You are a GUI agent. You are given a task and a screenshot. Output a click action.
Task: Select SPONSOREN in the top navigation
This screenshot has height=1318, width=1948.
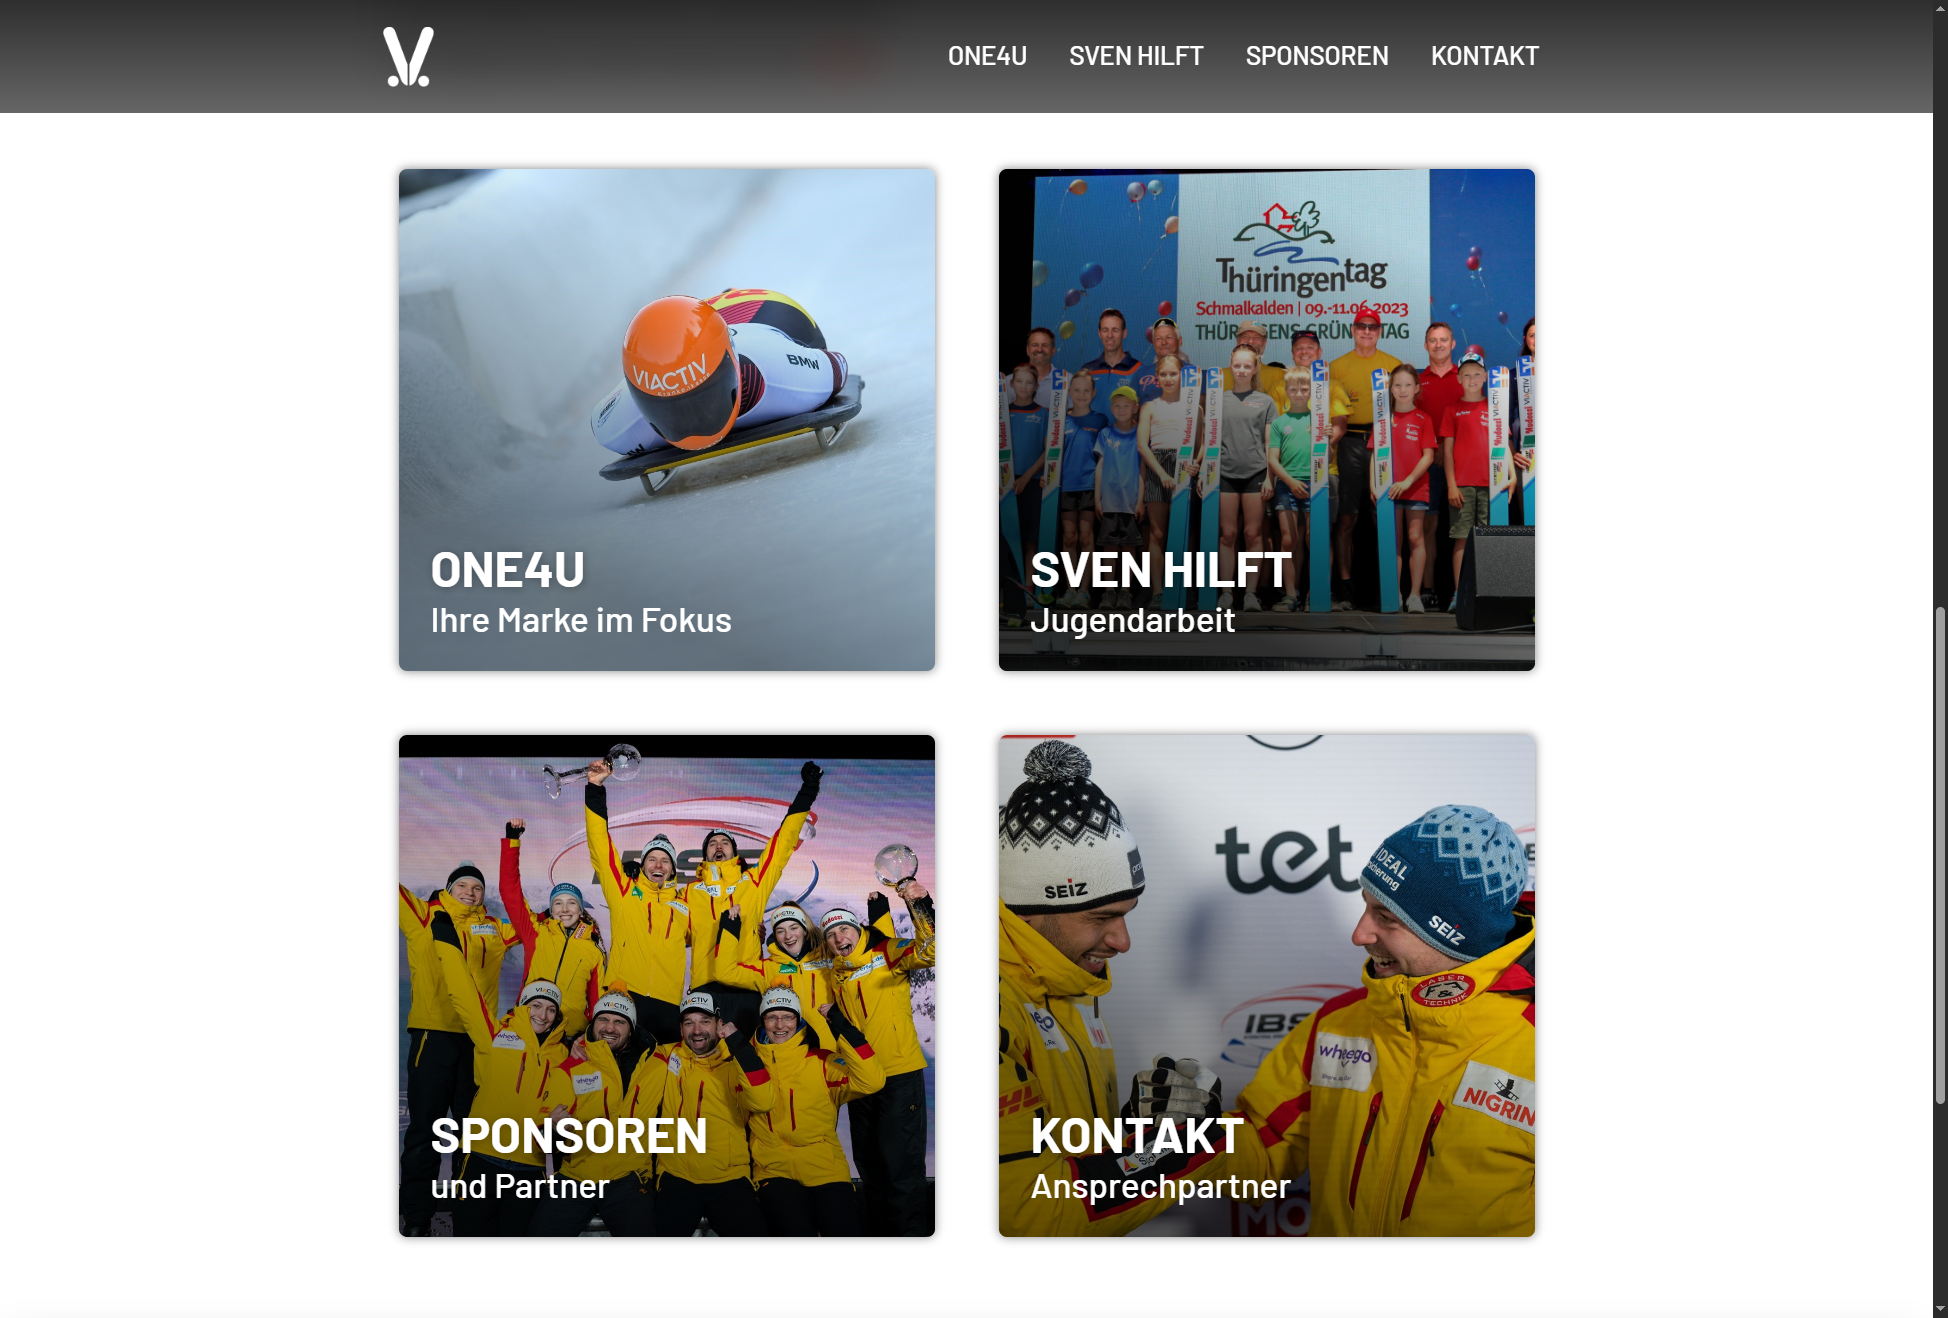1317,56
